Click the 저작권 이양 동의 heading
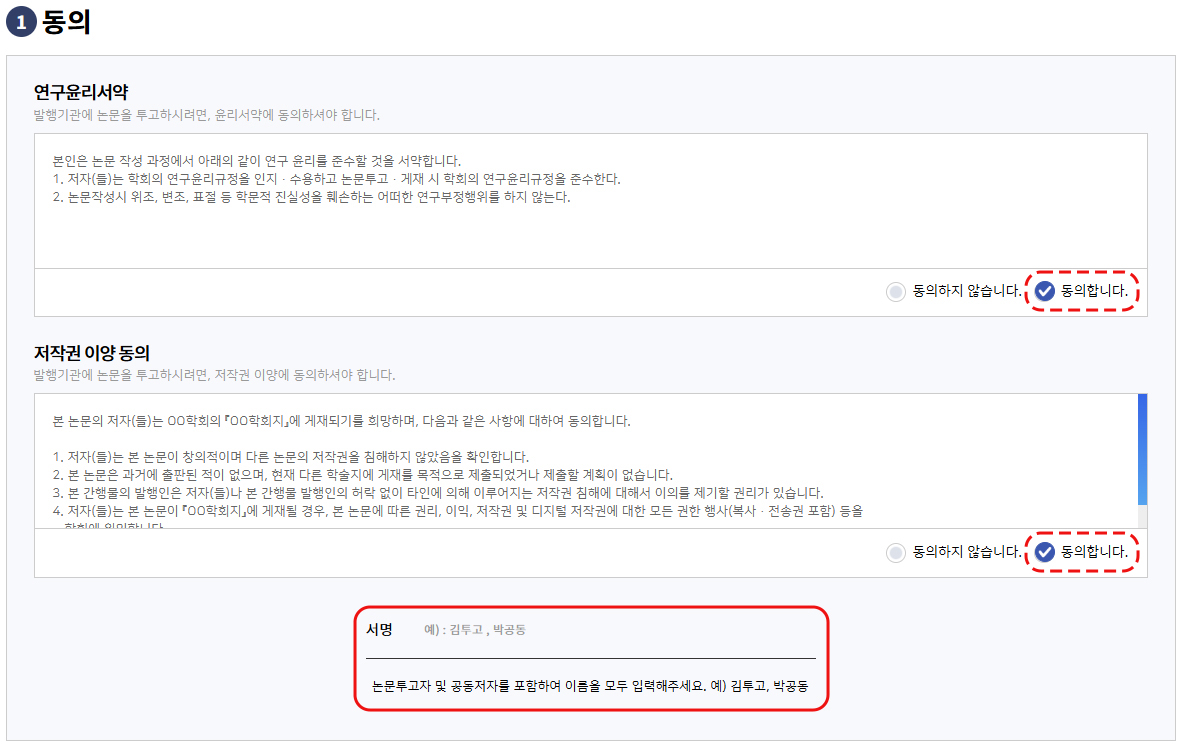This screenshot has height=747, width=1182. pos(92,353)
